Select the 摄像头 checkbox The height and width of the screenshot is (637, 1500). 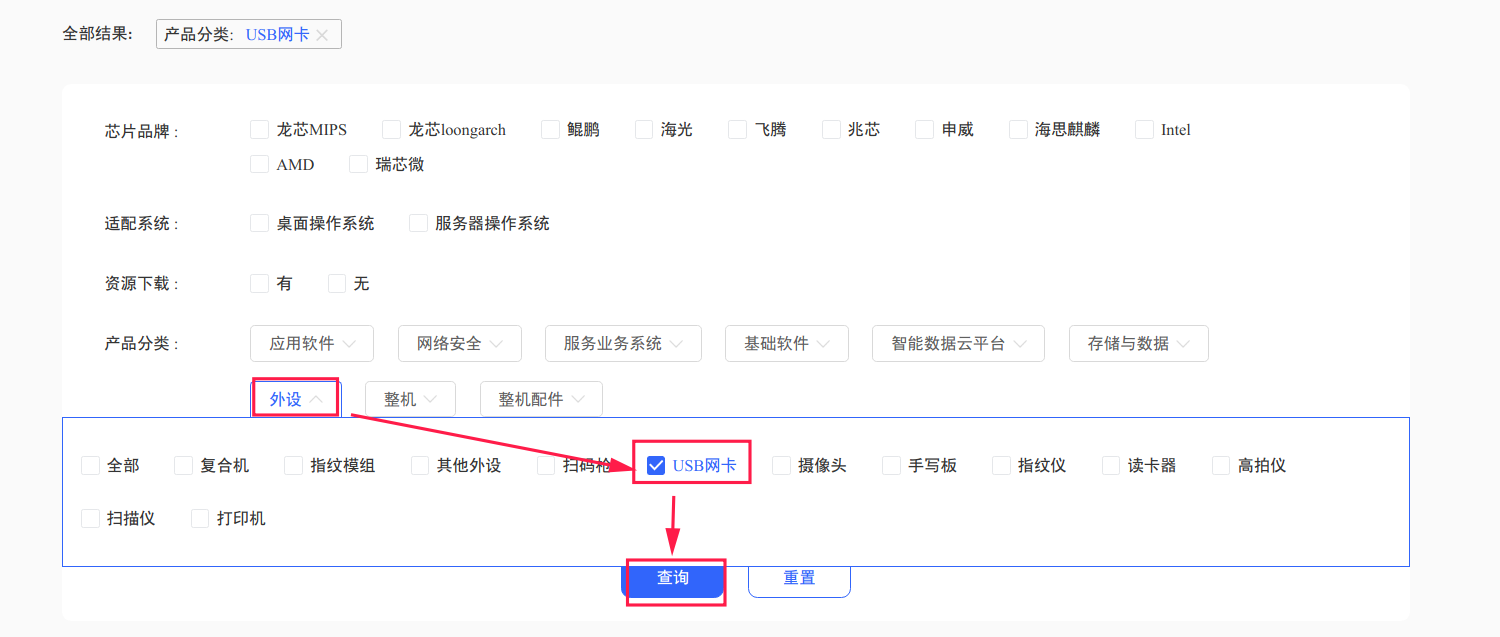pyautogui.click(x=781, y=465)
